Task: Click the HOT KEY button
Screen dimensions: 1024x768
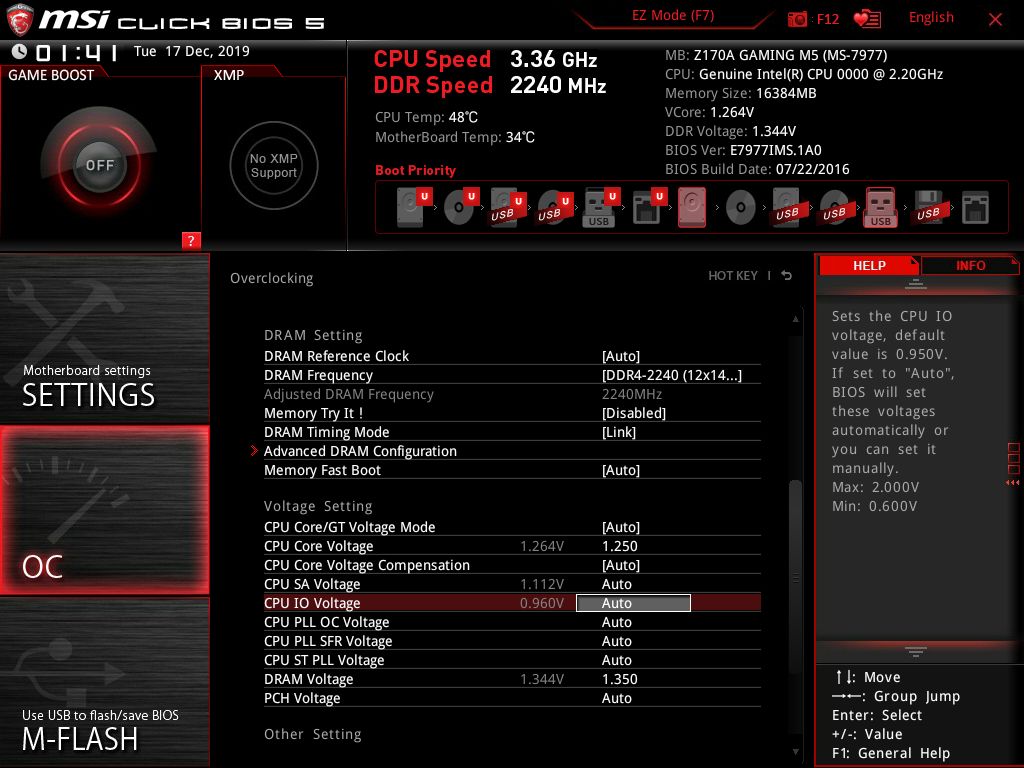Action: (733, 276)
